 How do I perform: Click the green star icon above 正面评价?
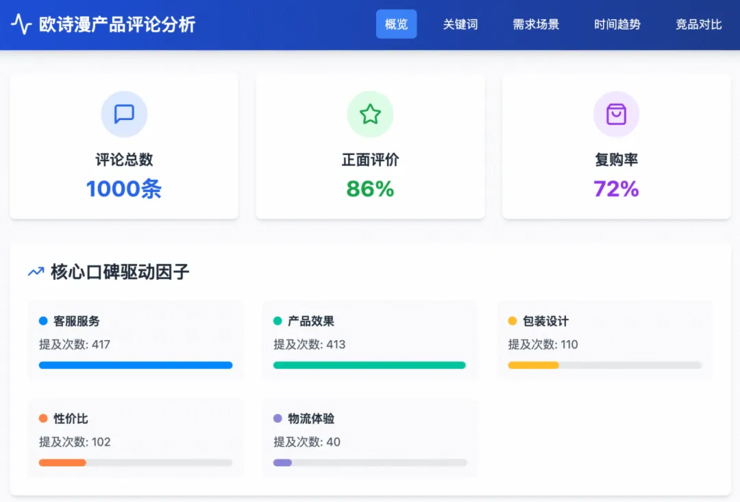pos(370,114)
